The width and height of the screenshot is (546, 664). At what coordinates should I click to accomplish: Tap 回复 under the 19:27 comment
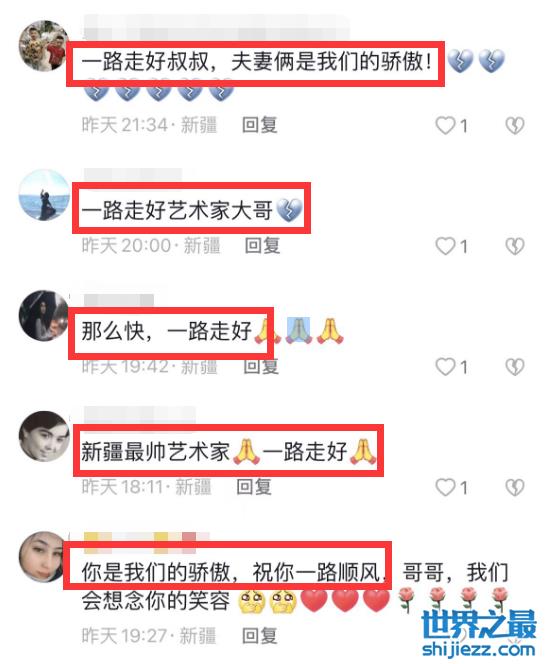260,636
